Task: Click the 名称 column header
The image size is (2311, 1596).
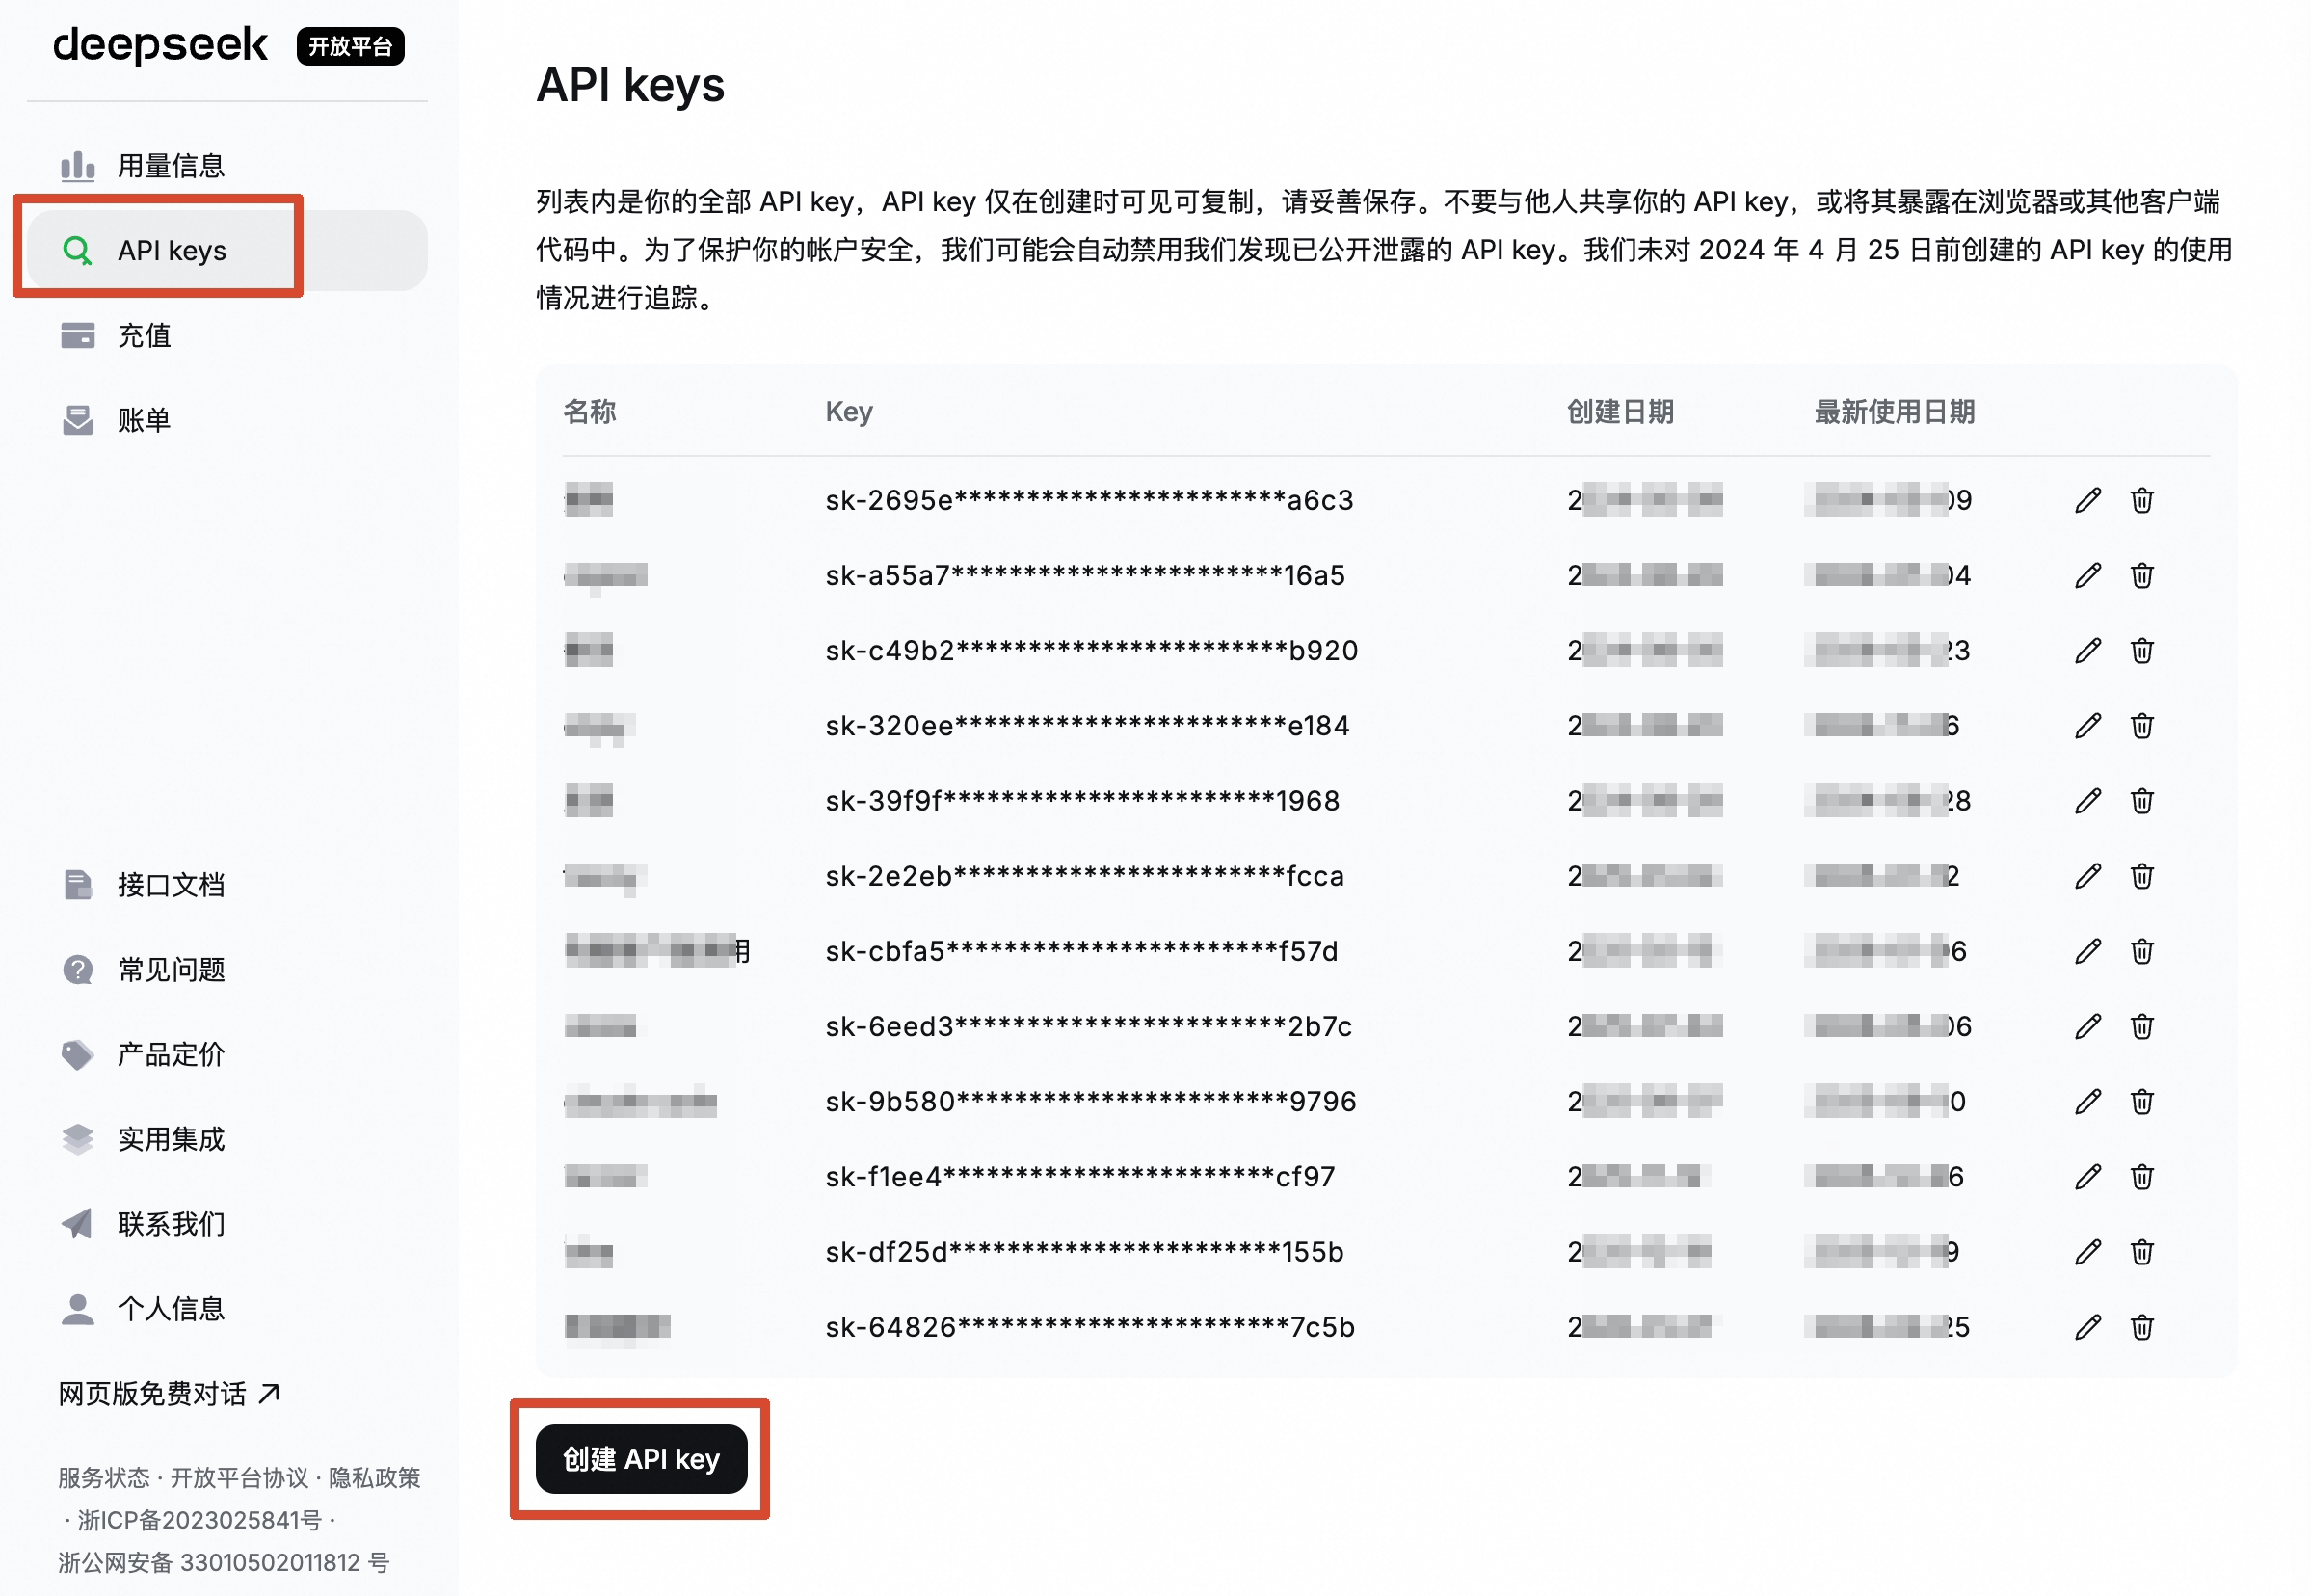Action: tap(589, 412)
